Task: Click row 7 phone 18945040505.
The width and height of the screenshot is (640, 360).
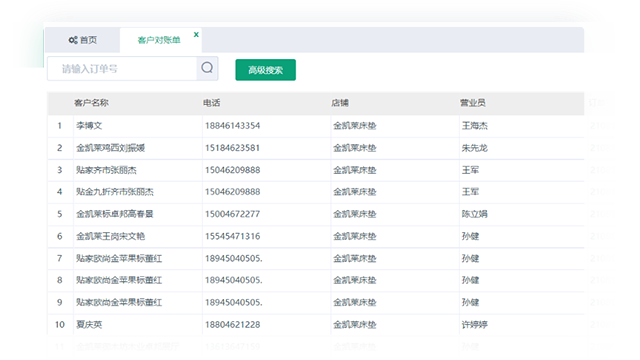Action: [x=233, y=258]
